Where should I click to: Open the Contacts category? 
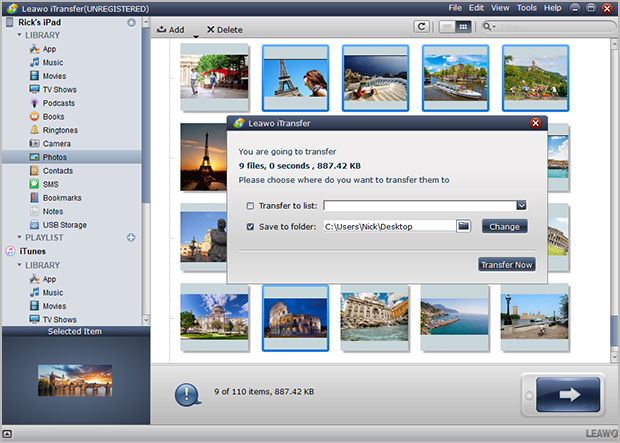click(51, 171)
